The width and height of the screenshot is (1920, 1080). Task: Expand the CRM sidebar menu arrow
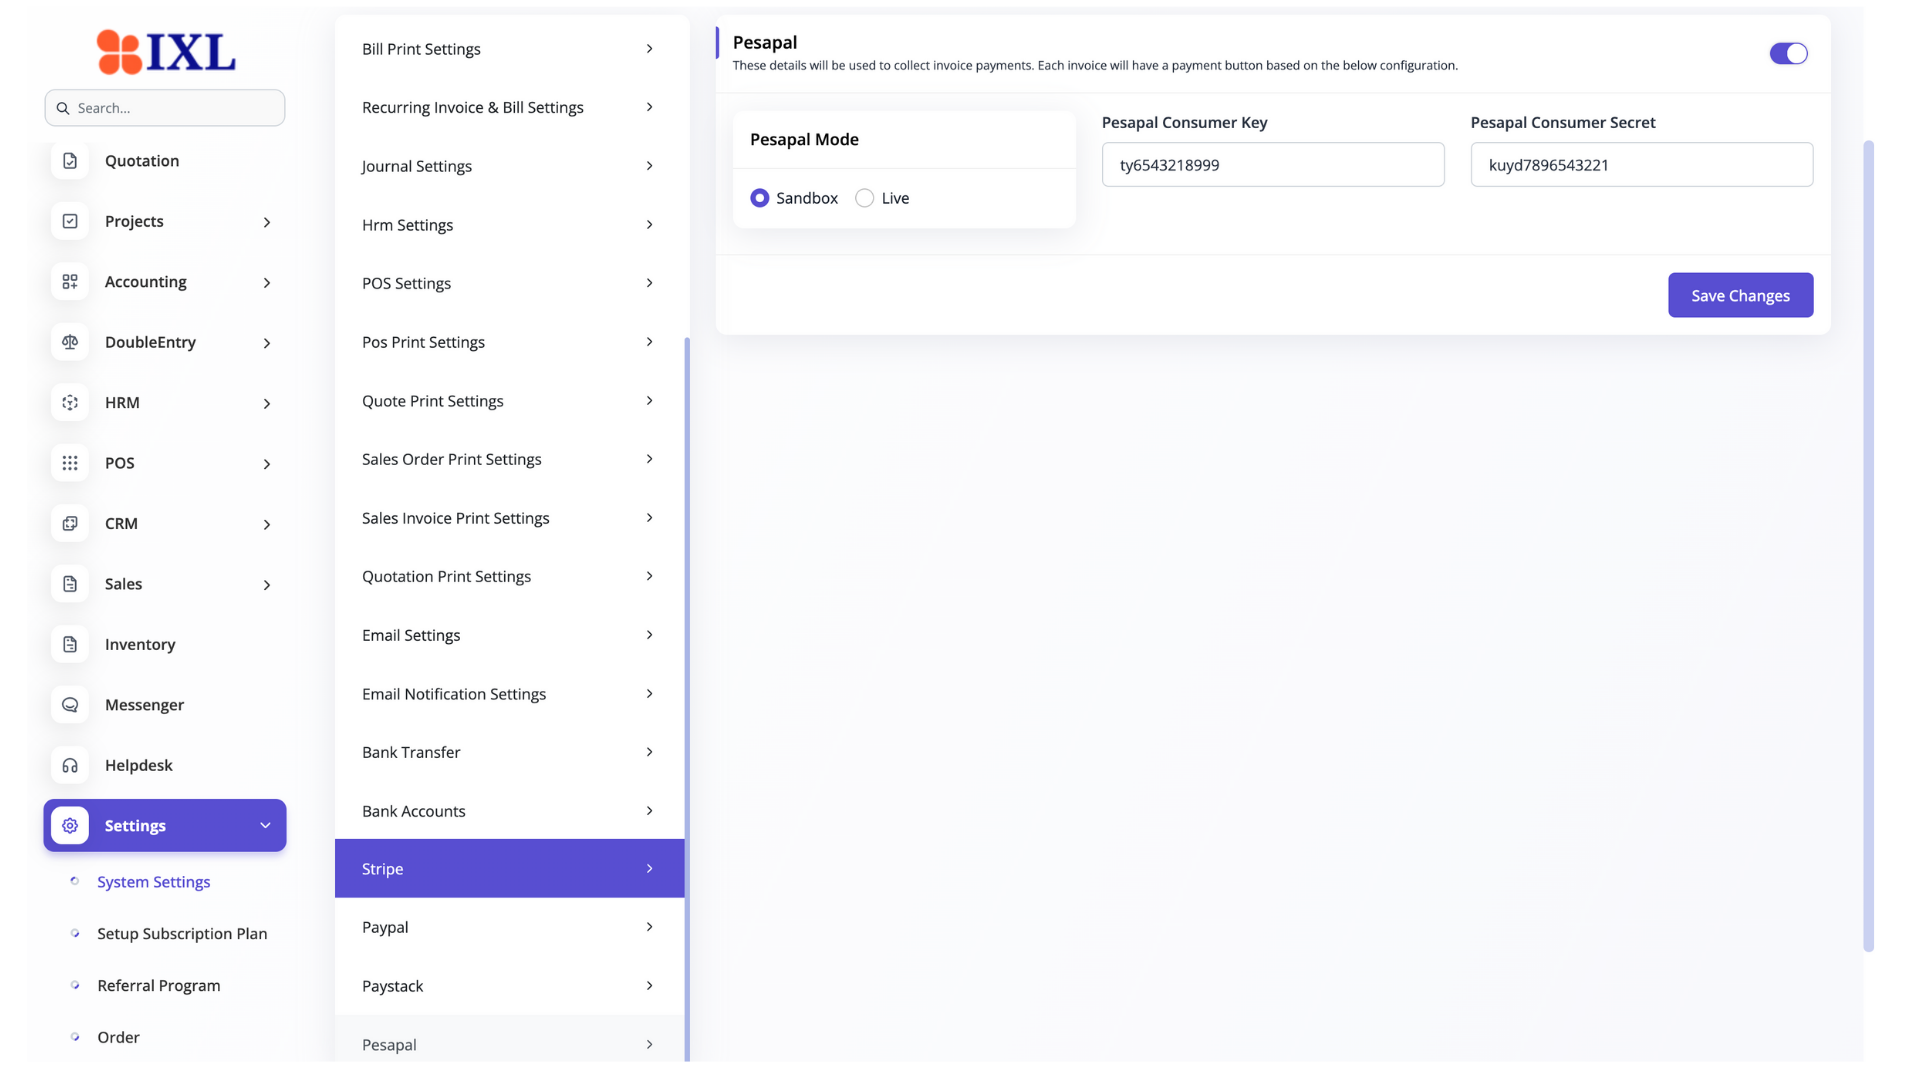267,525
